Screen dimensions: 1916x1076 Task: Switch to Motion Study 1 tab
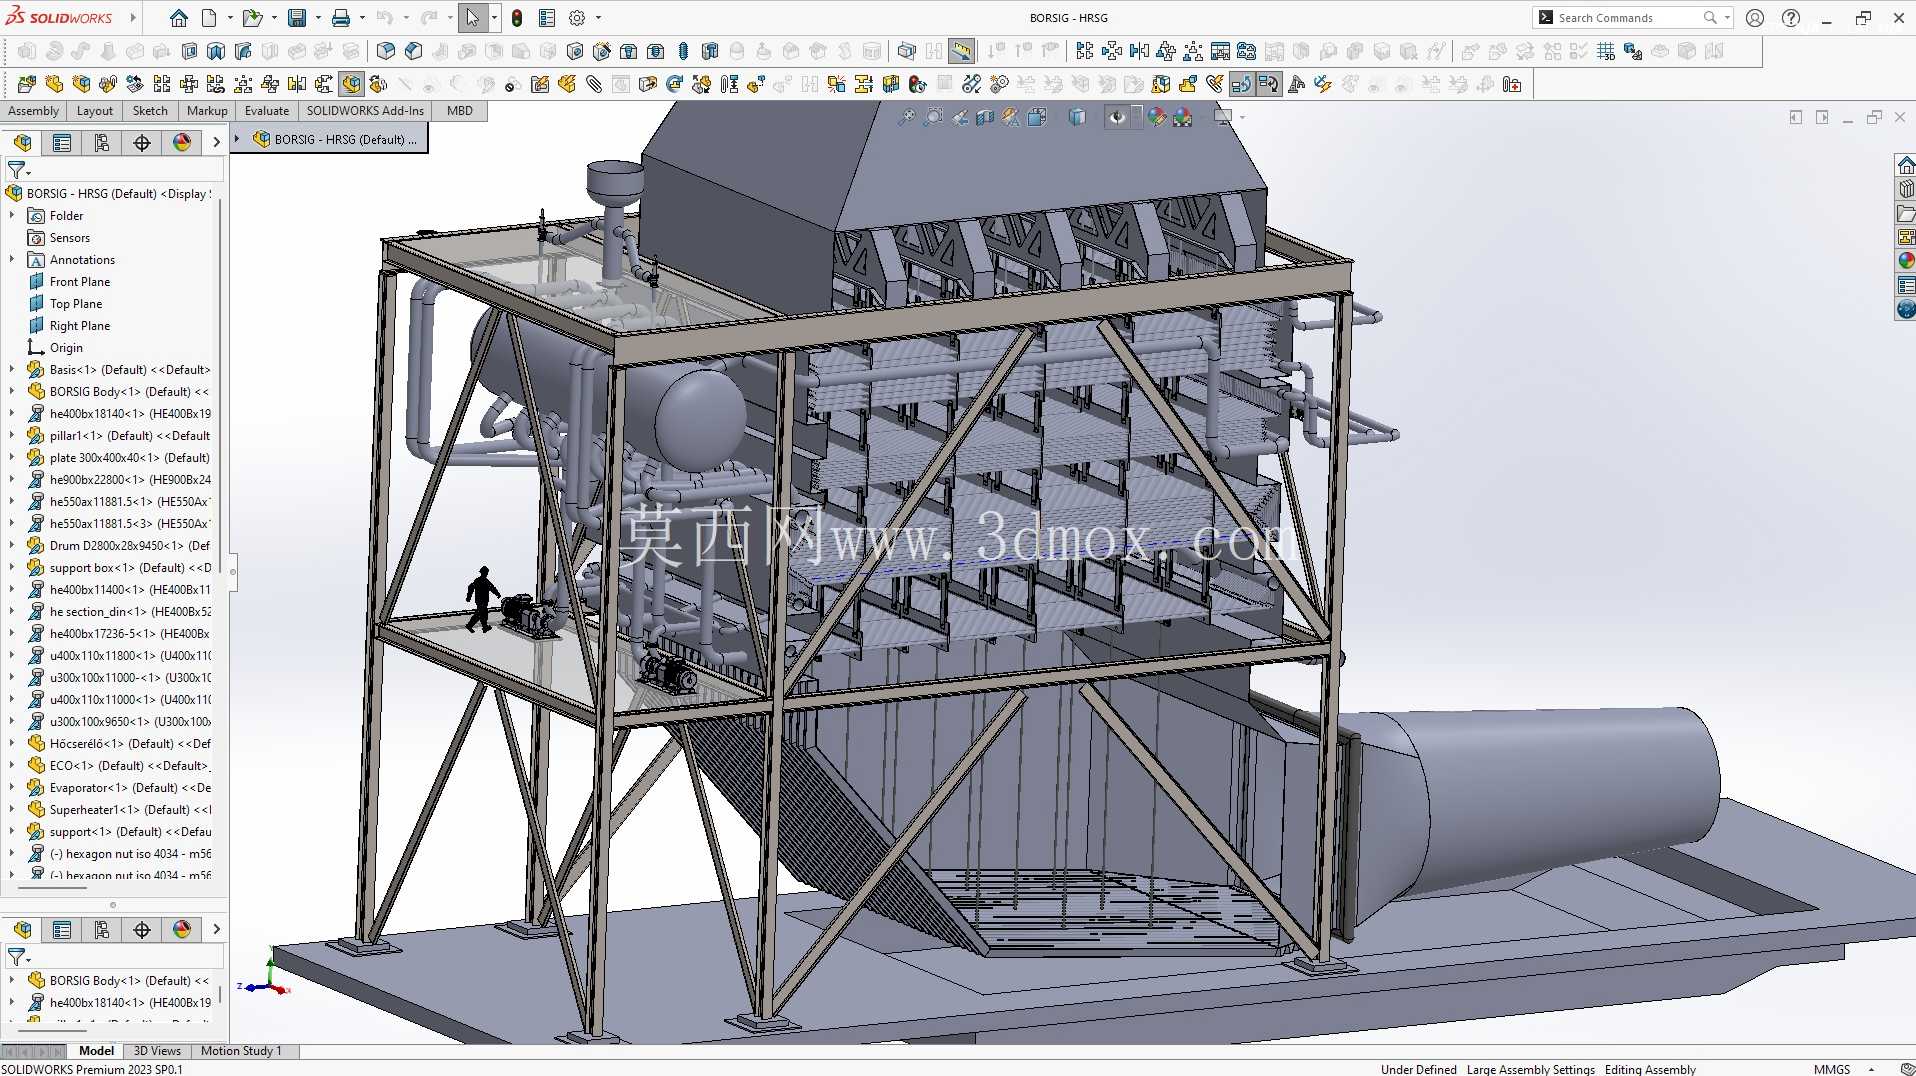pyautogui.click(x=241, y=1051)
